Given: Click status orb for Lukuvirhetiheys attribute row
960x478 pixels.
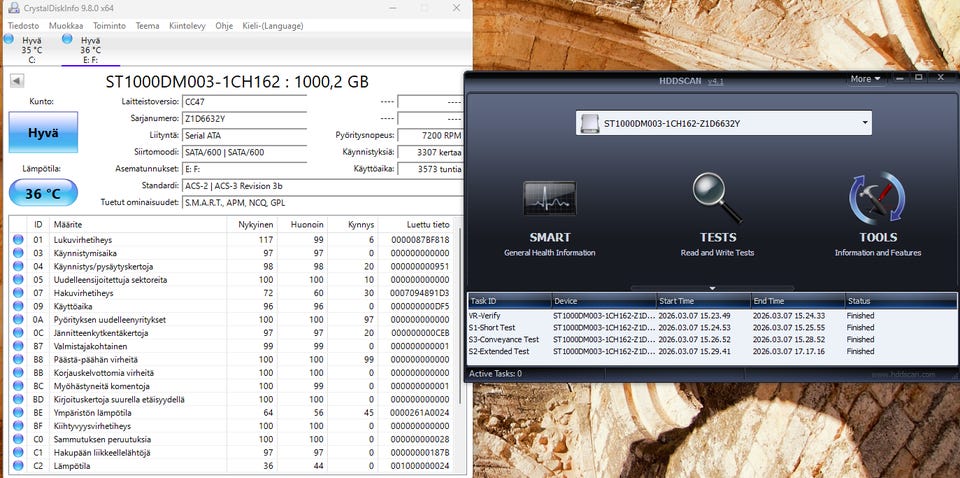Looking at the screenshot, I should click(x=17, y=240).
